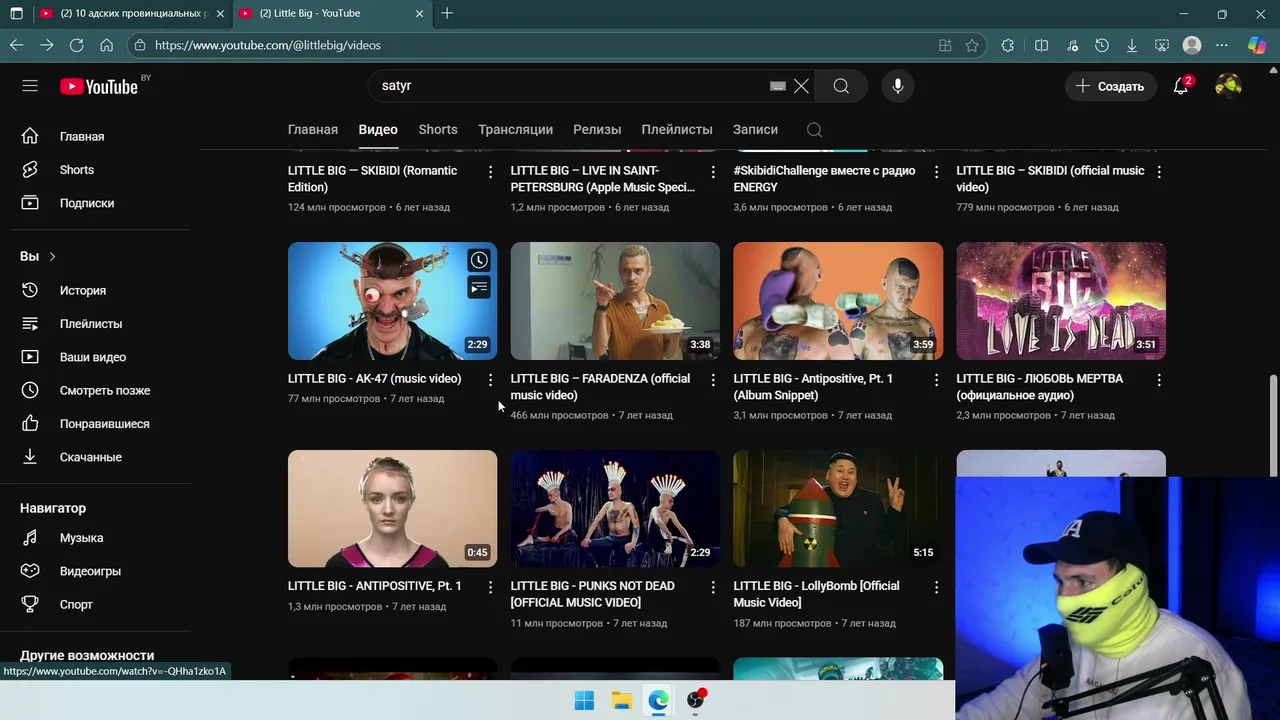Screen dimensions: 1280x720
Task: Open a new browser tab
Action: pos(447,14)
